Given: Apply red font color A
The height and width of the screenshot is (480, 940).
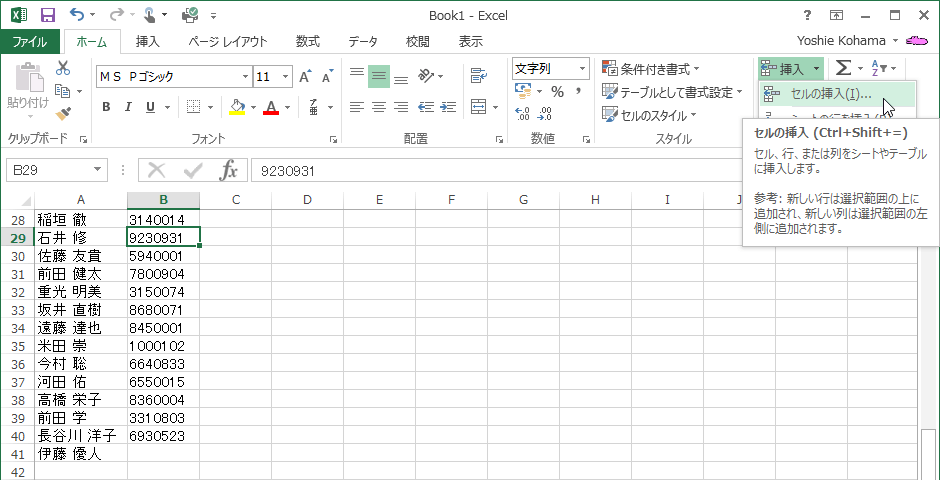Looking at the screenshot, I should [272, 107].
